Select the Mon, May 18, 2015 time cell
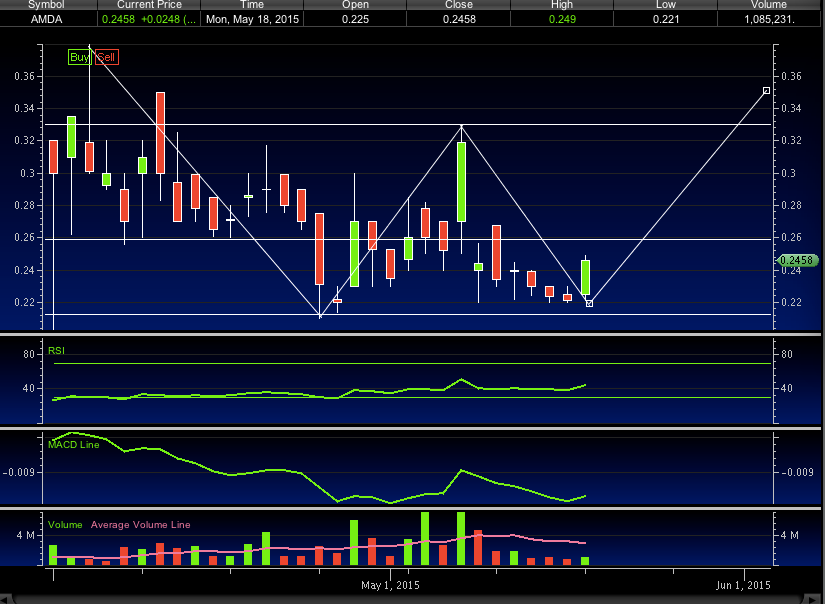Image resolution: width=825 pixels, height=604 pixels. pyautogui.click(x=252, y=19)
